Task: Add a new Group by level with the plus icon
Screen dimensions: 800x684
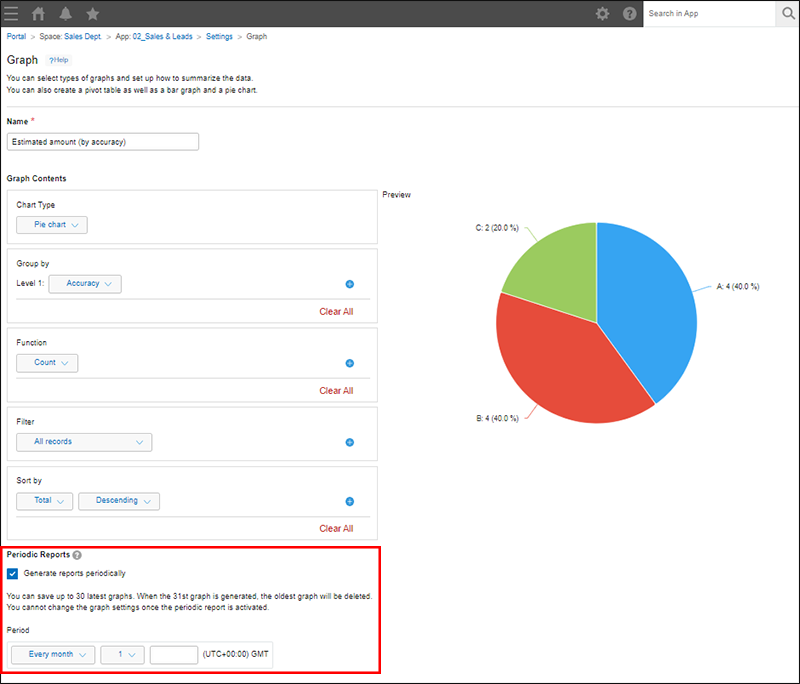Action: point(349,284)
